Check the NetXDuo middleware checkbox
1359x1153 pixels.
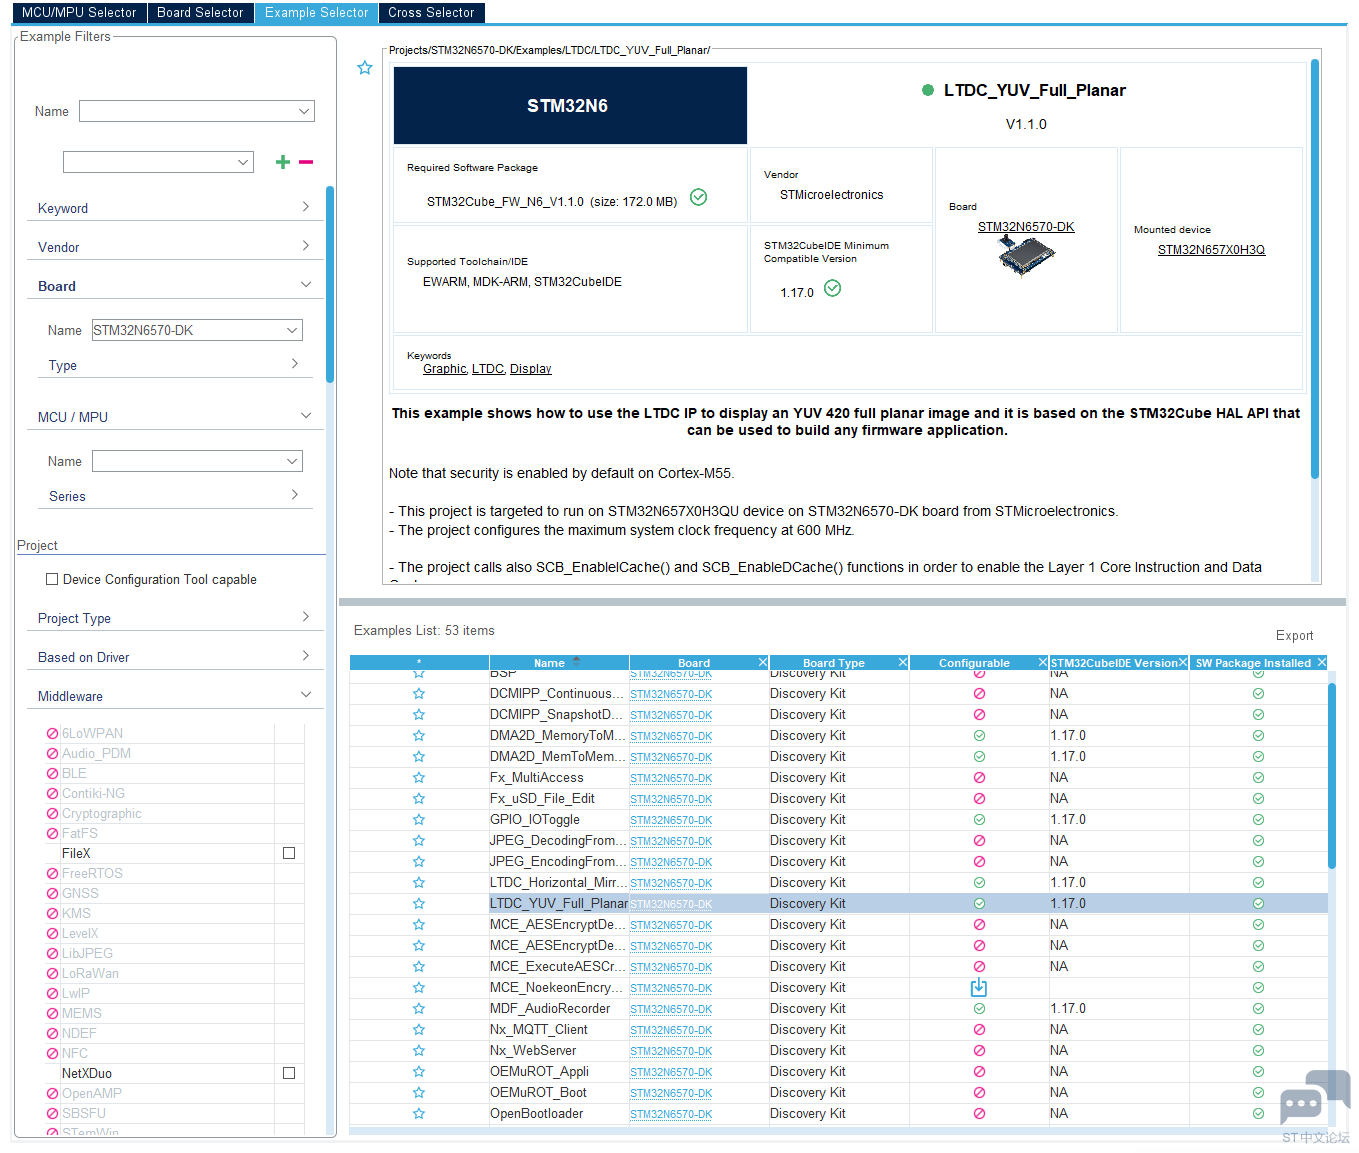click(x=289, y=1074)
